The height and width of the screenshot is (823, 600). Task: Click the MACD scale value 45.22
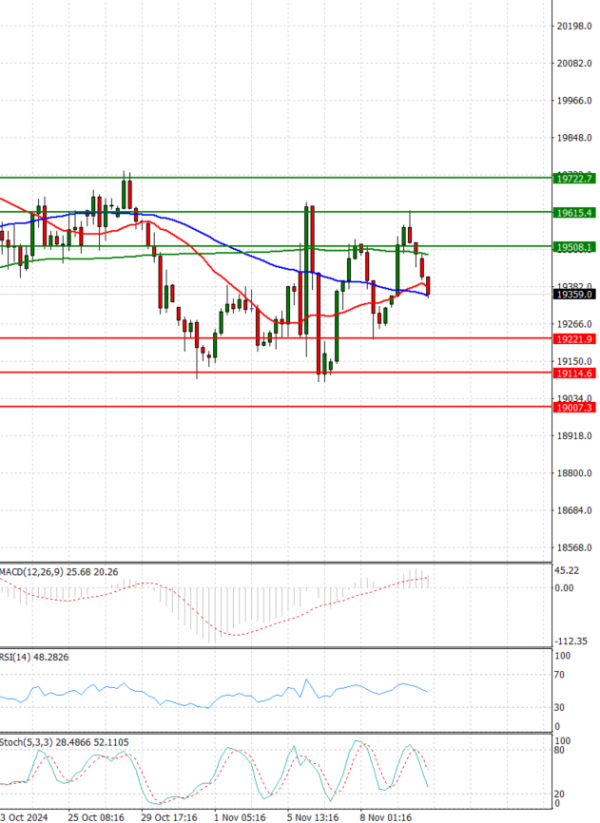pyautogui.click(x=566, y=571)
